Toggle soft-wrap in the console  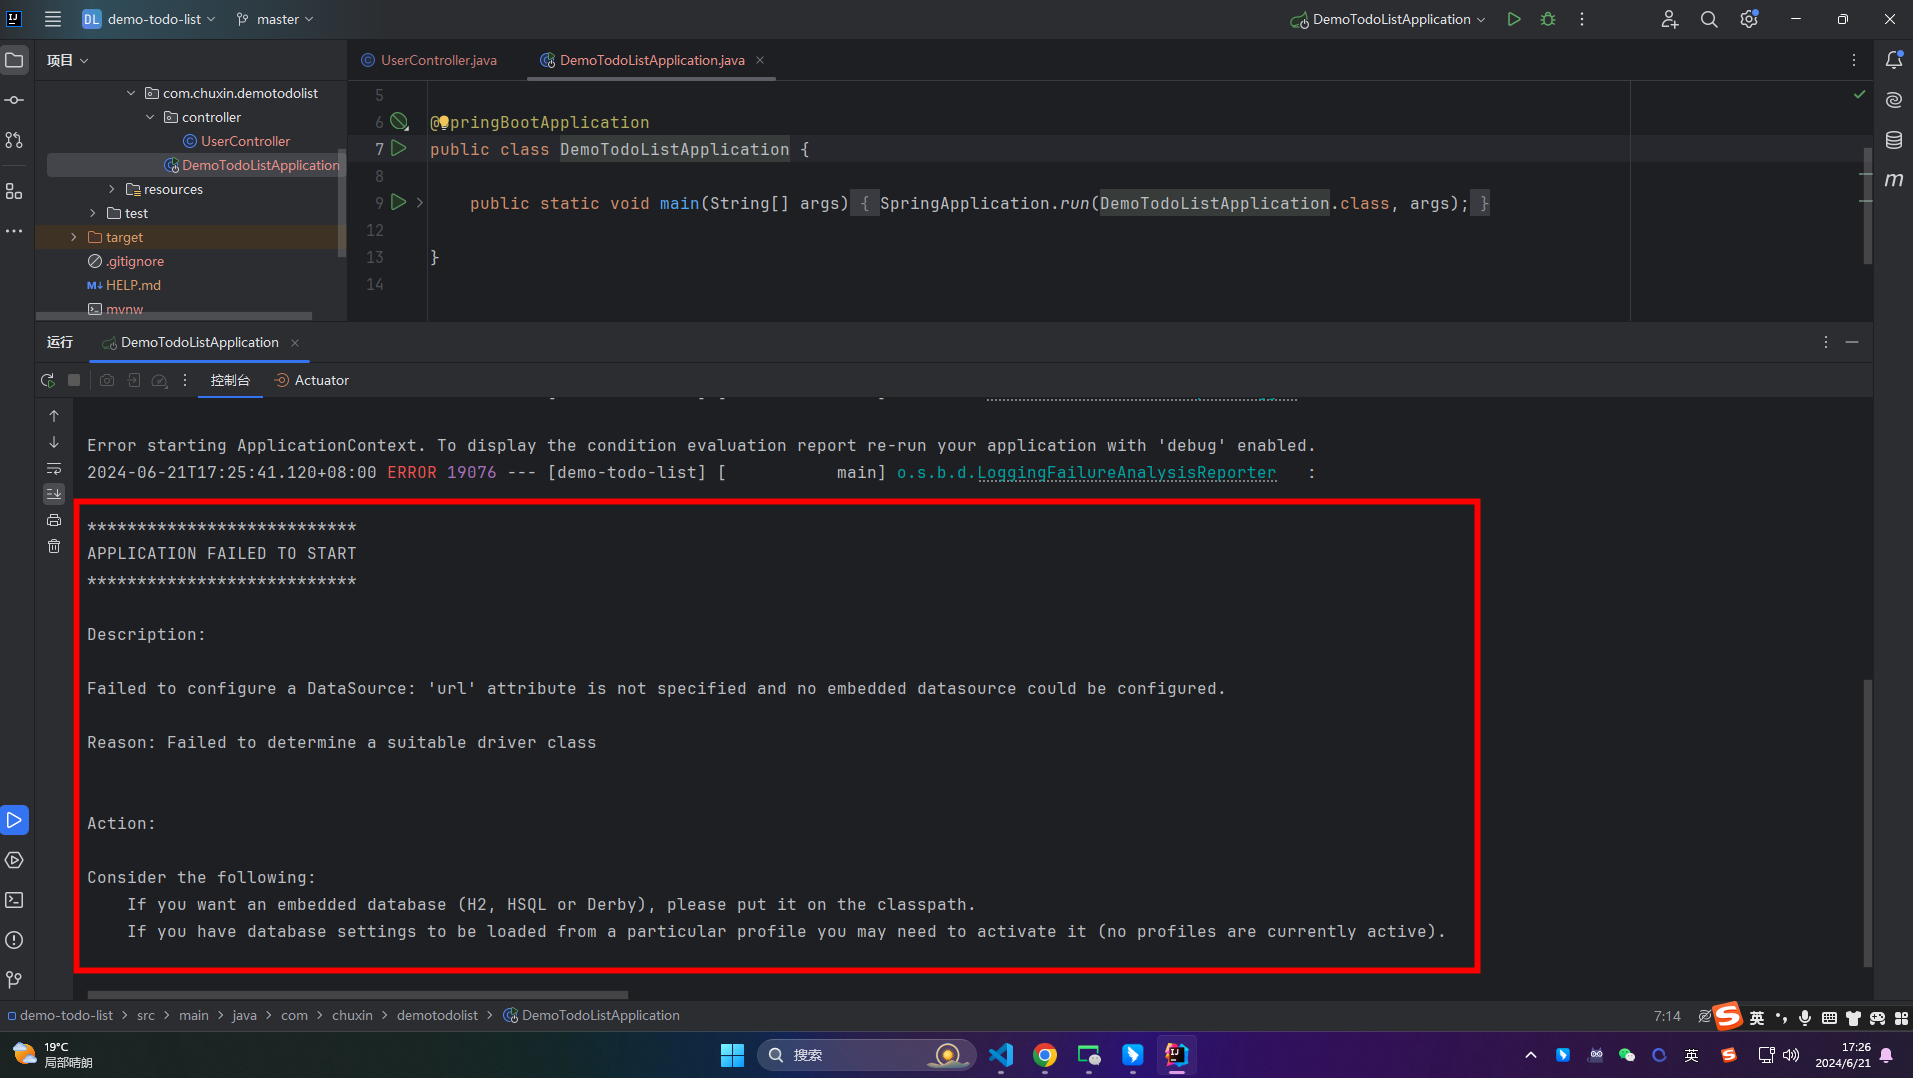[54, 468]
